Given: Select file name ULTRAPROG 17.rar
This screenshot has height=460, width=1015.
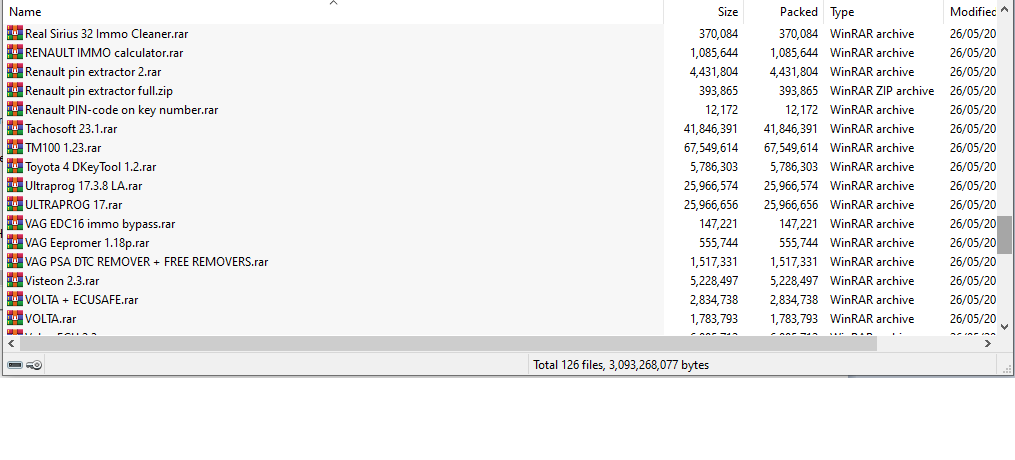Looking at the screenshot, I should (74, 204).
